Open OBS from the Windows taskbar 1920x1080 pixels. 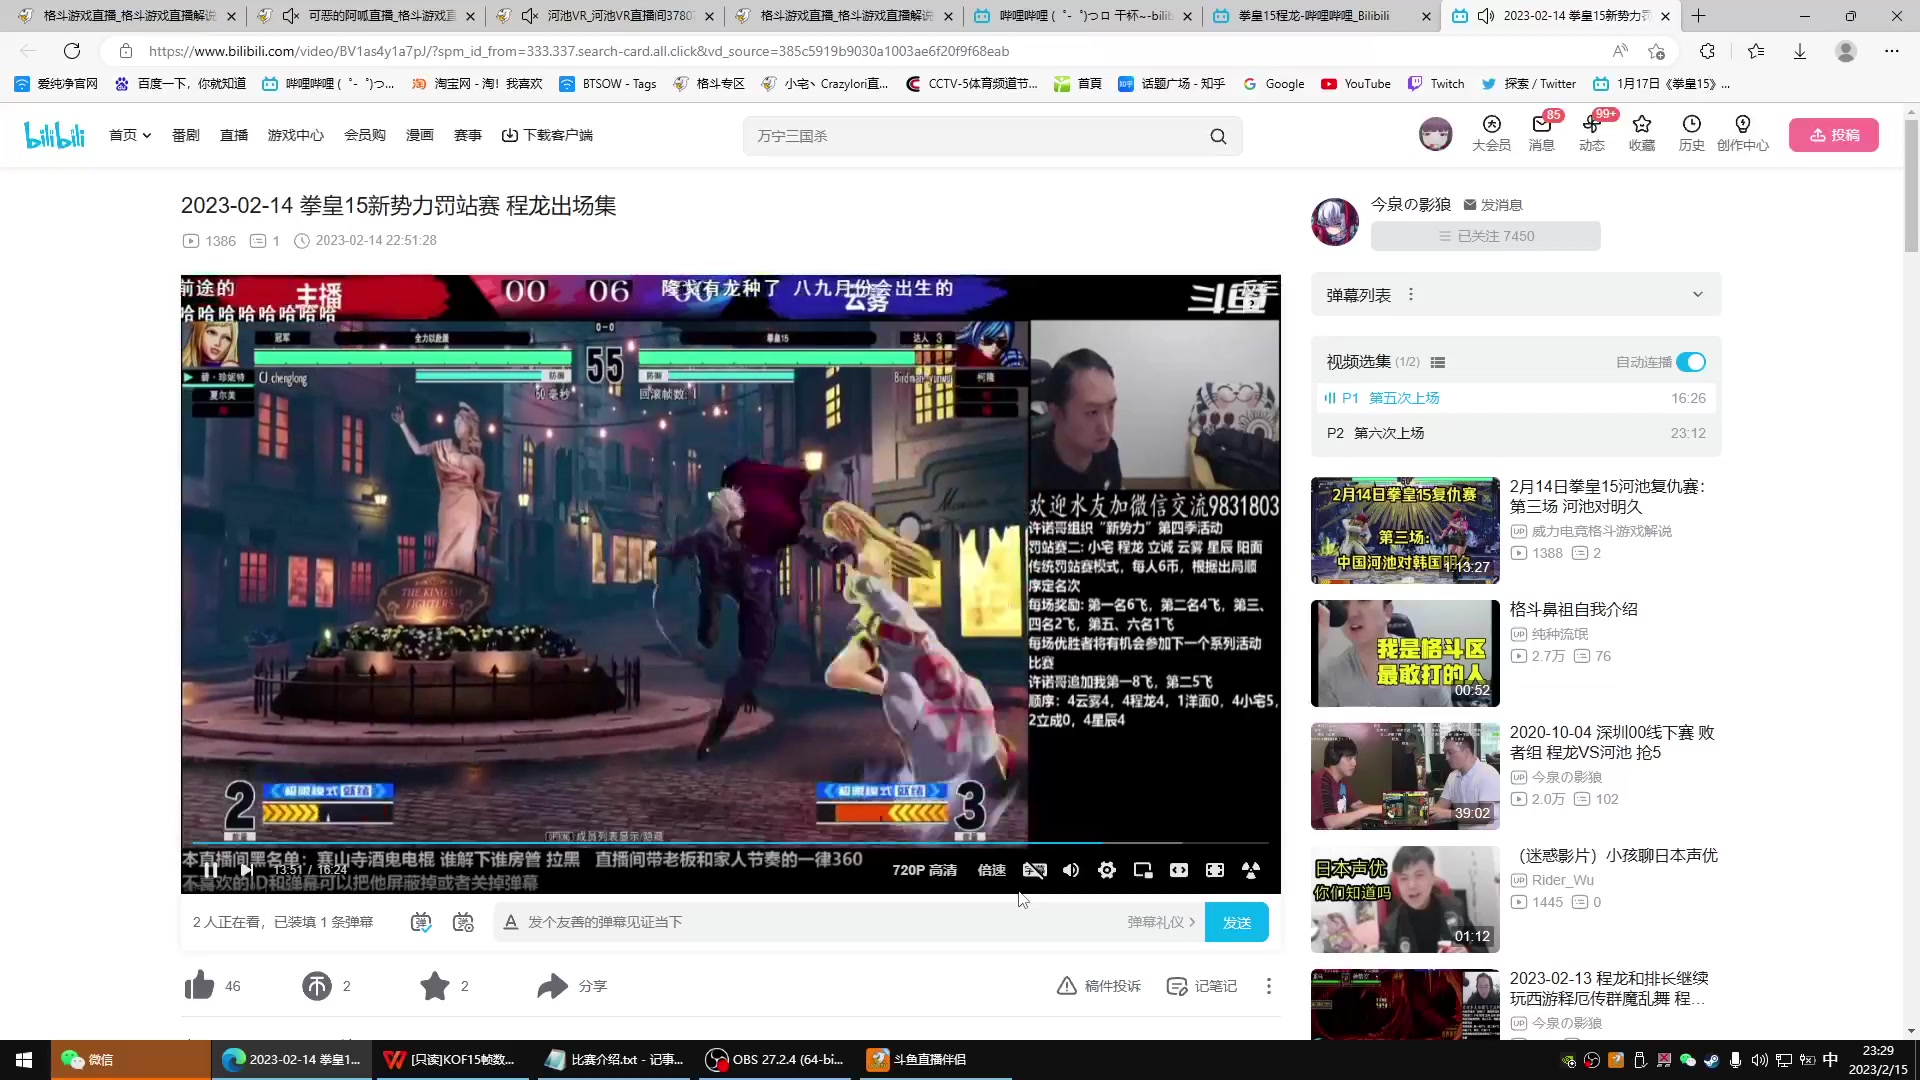tap(776, 1060)
